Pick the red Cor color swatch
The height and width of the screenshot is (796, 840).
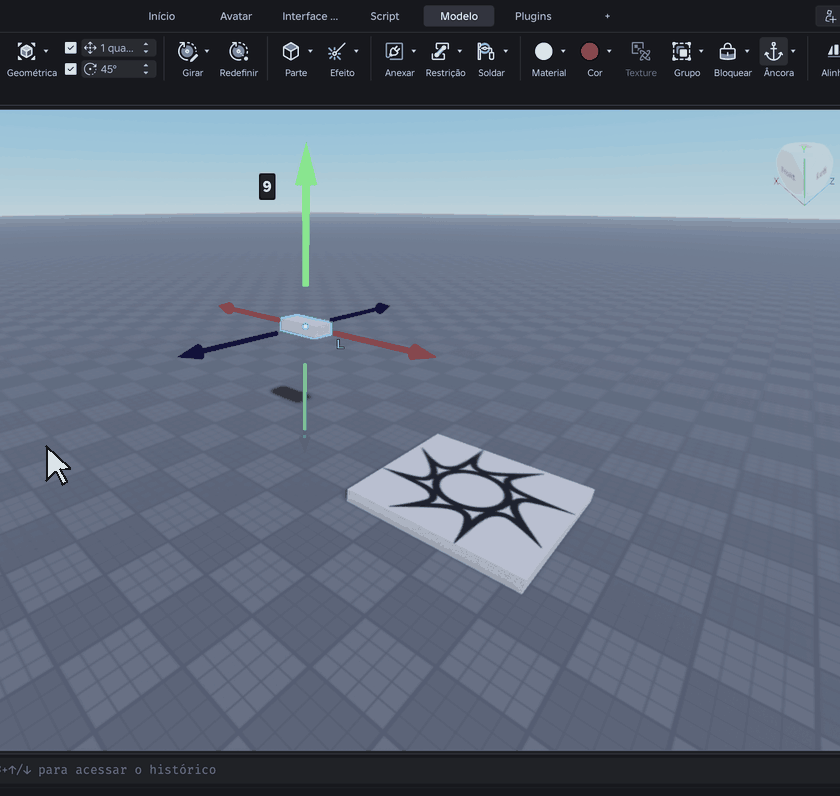pyautogui.click(x=589, y=51)
